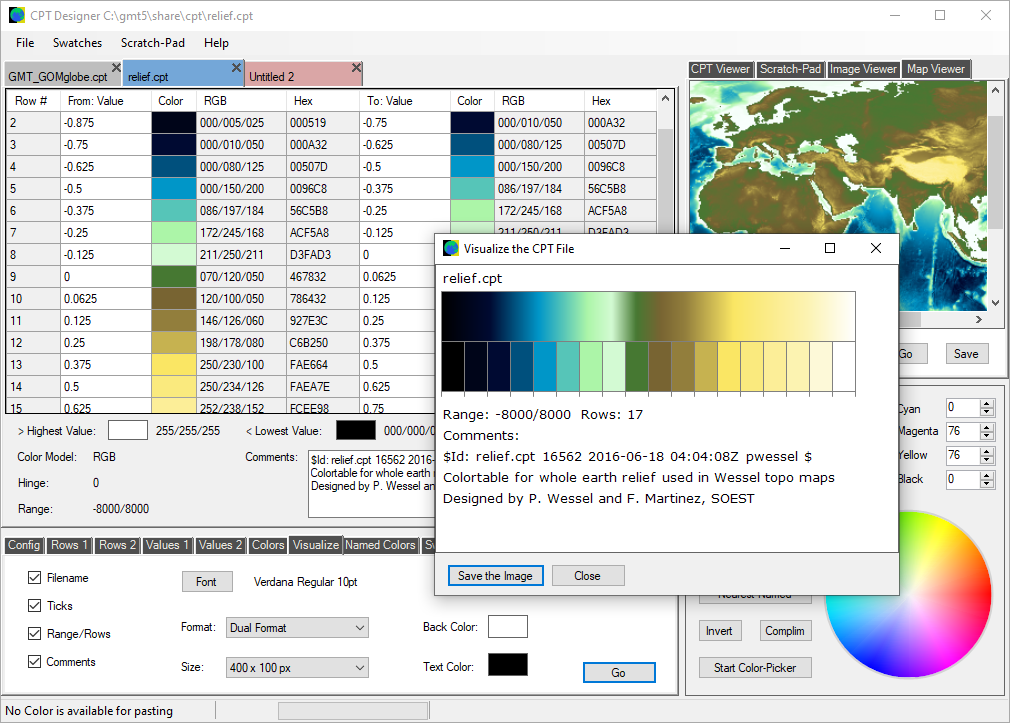
Task: Click the gradient preview in Visualize dialog
Action: [x=648, y=316]
